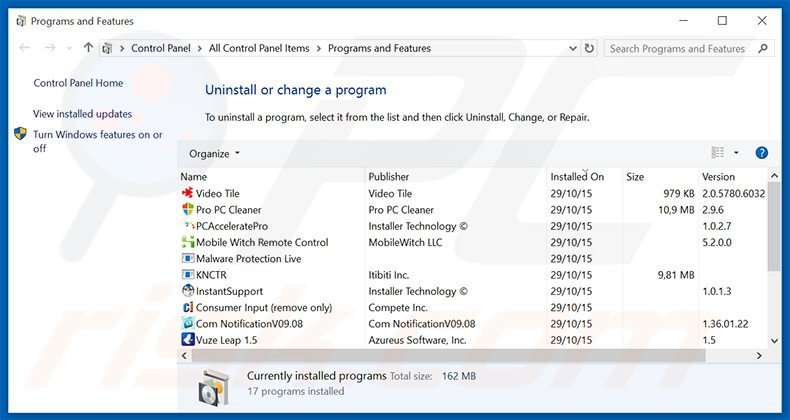Click the 5.2.0.0 version cell

716,242
